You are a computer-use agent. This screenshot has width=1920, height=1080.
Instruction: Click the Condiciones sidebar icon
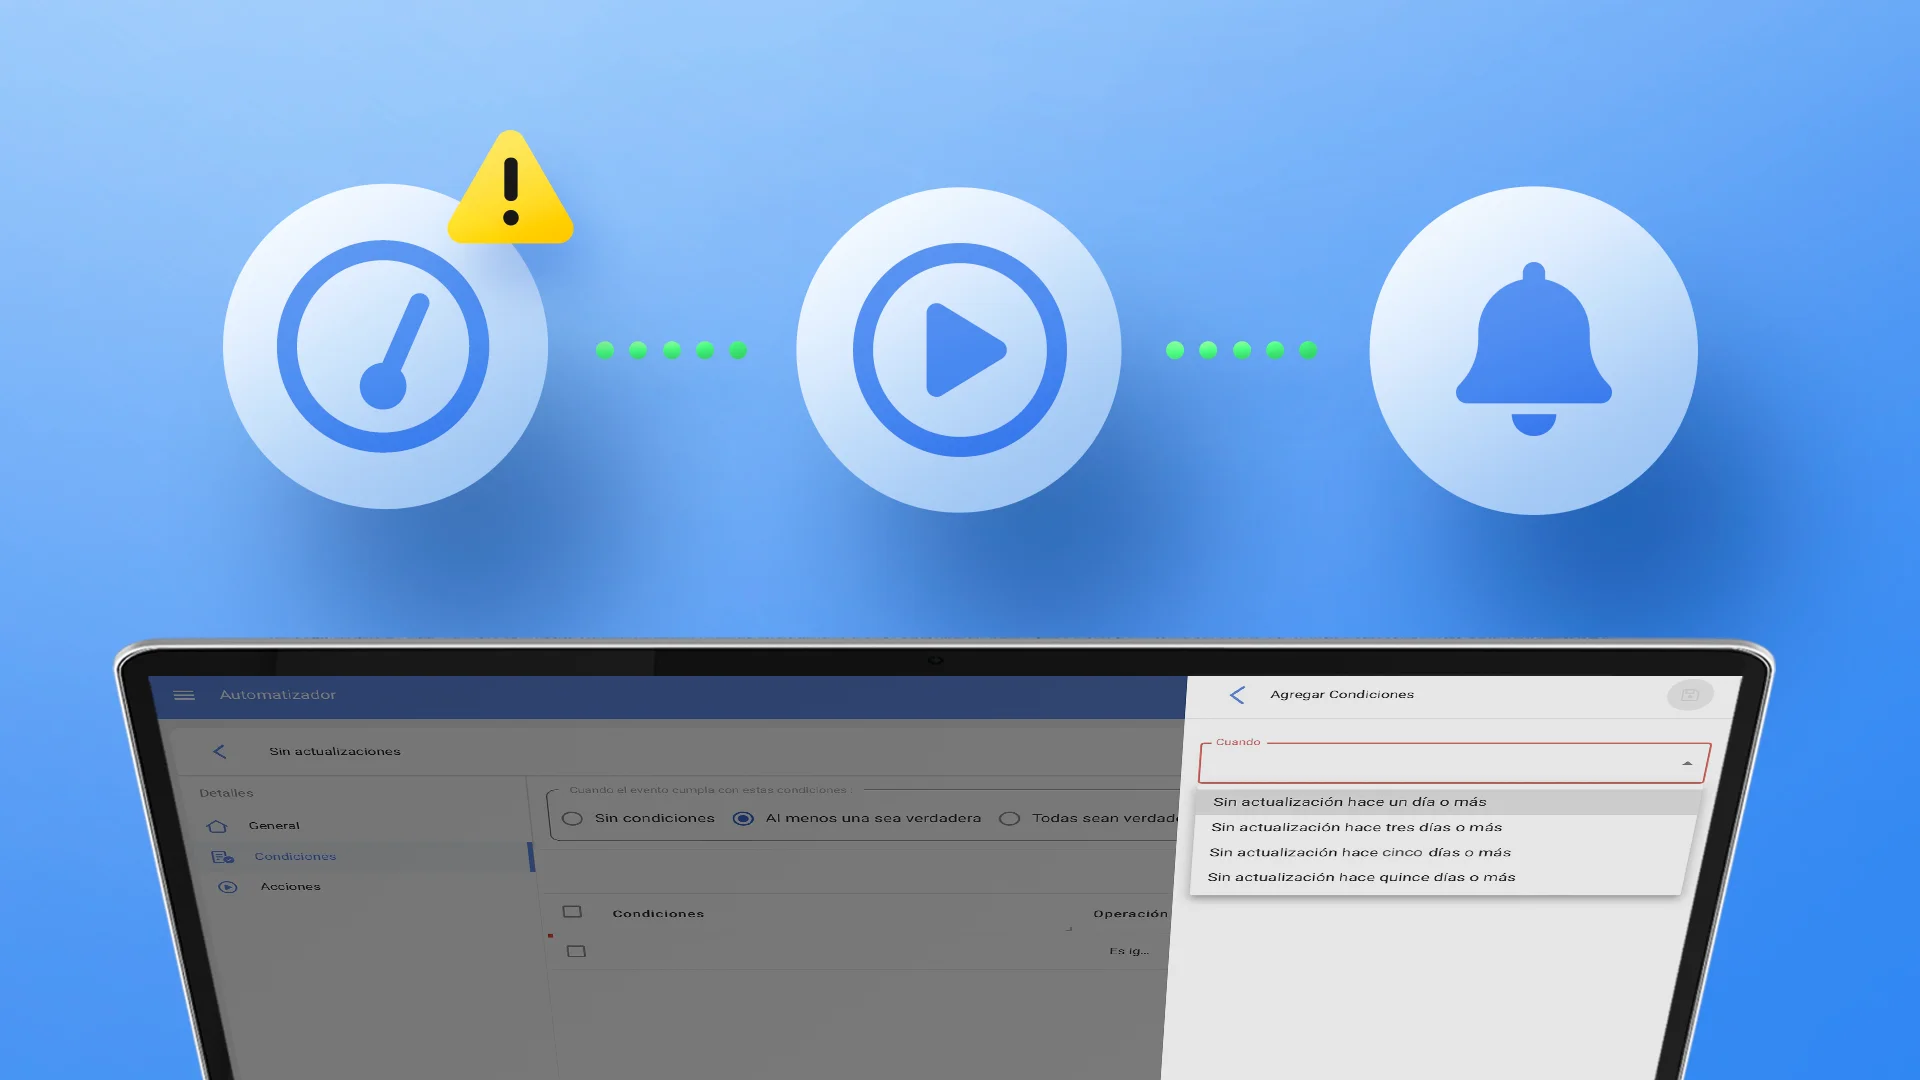tap(222, 857)
